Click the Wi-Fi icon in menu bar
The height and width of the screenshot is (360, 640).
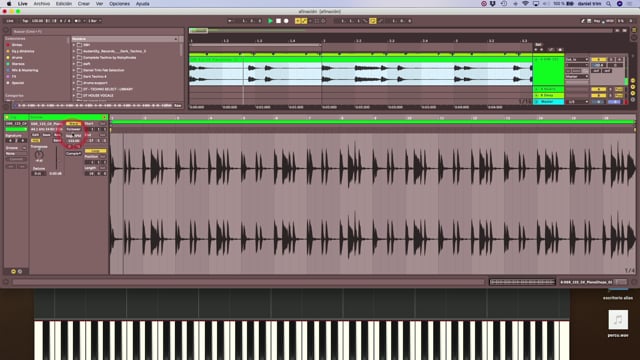525,4
